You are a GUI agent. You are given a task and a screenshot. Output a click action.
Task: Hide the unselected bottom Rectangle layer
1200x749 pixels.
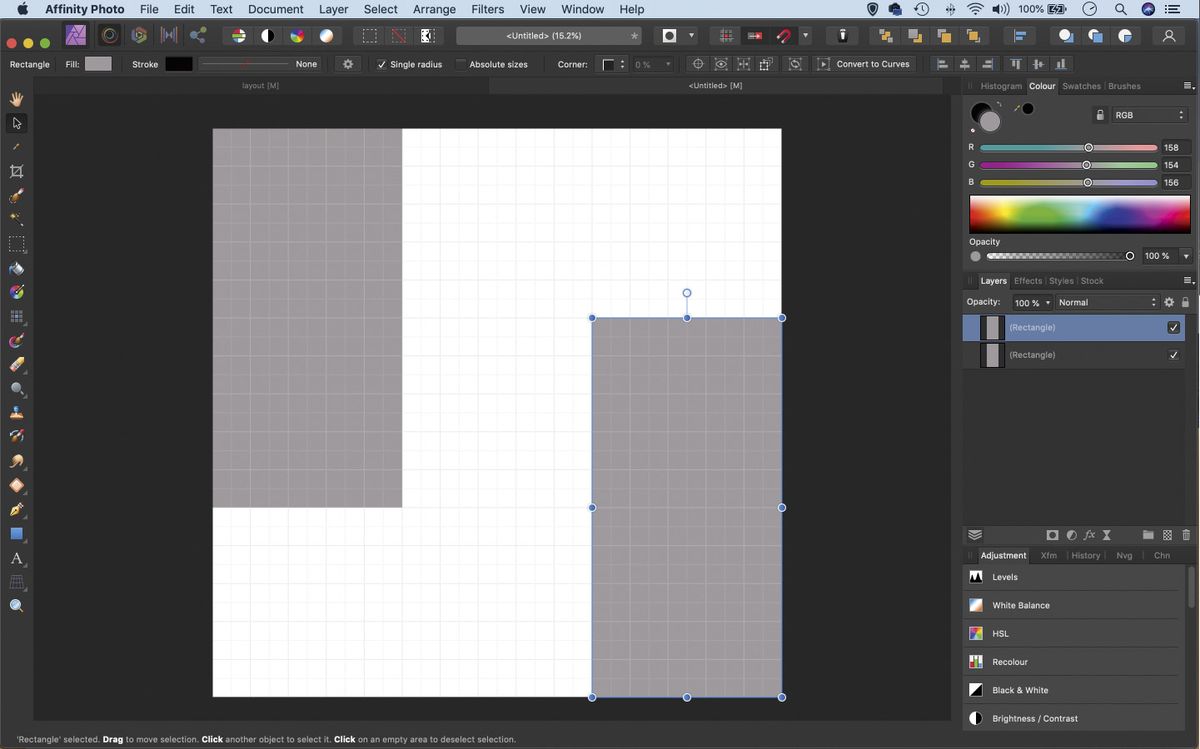(1174, 355)
